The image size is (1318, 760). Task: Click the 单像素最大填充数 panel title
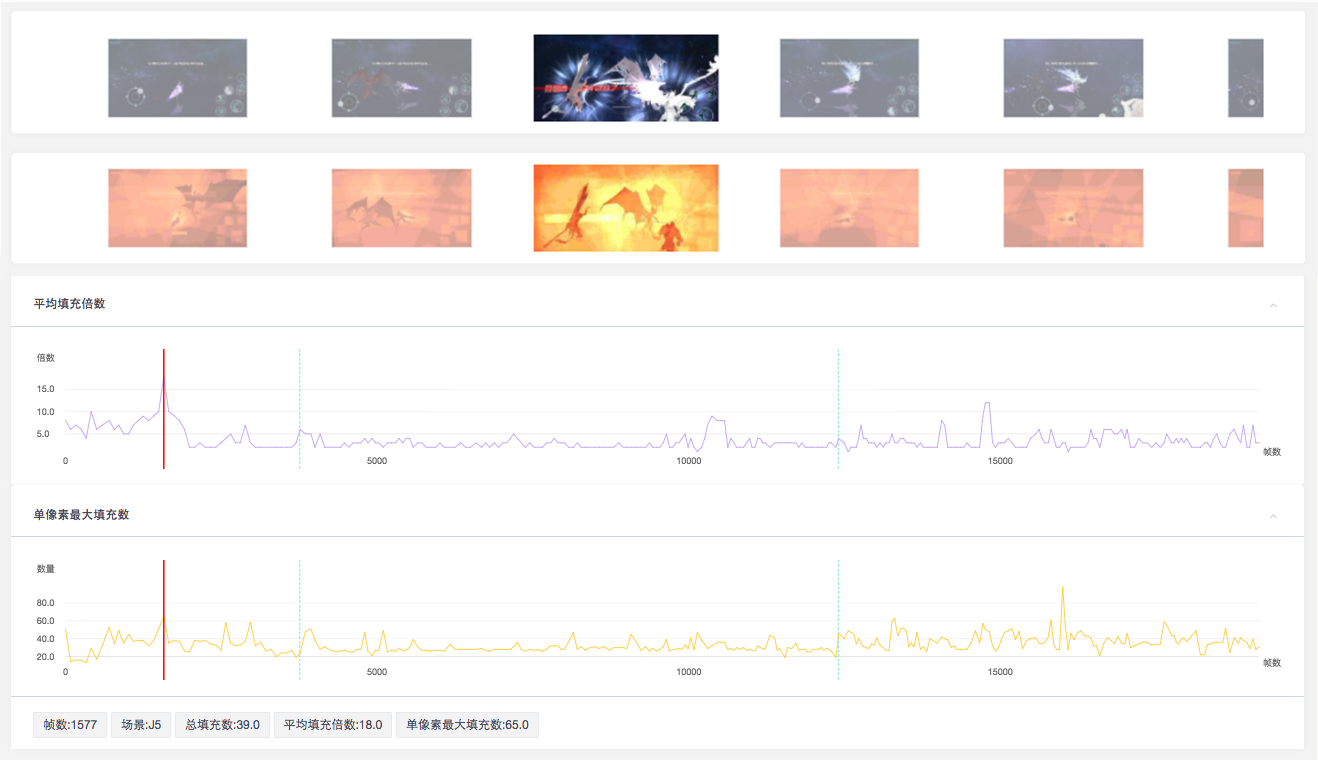pyautogui.click(x=82, y=514)
